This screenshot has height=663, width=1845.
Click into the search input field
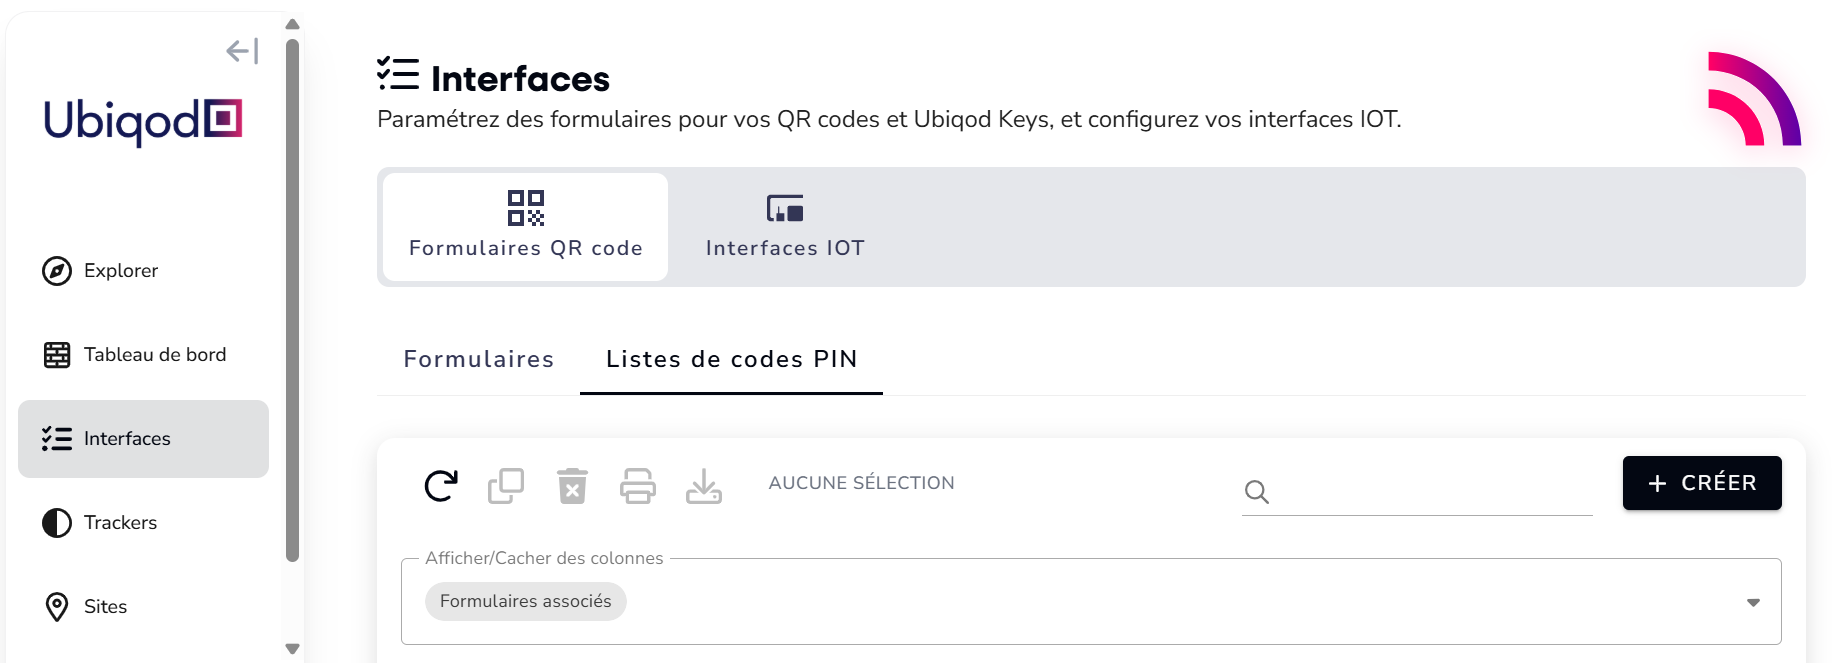(1430, 492)
